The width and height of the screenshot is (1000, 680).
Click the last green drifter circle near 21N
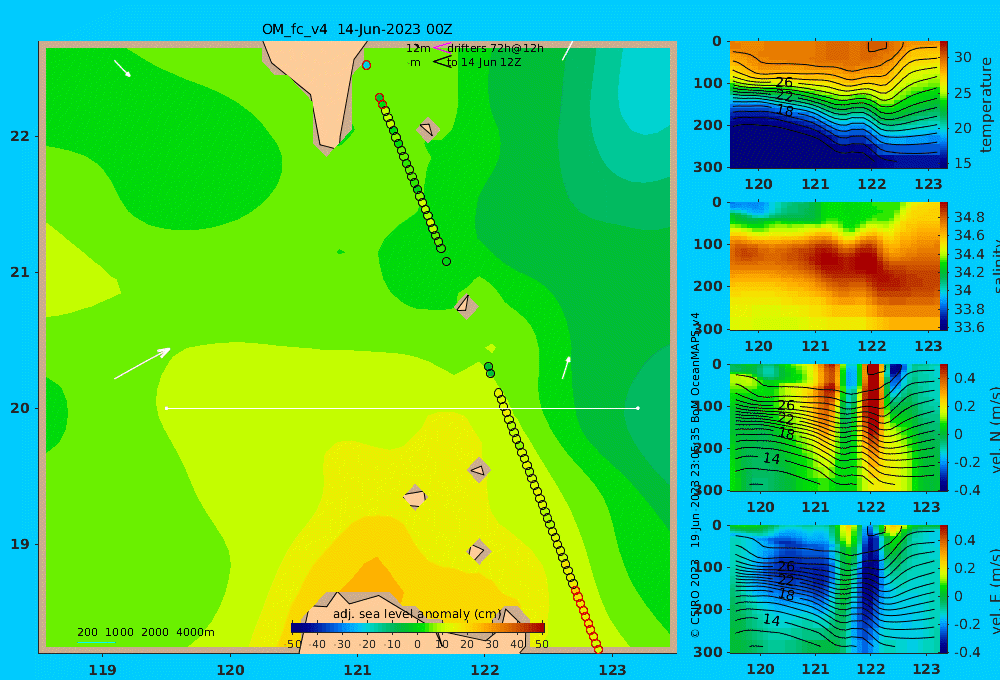[446, 262]
